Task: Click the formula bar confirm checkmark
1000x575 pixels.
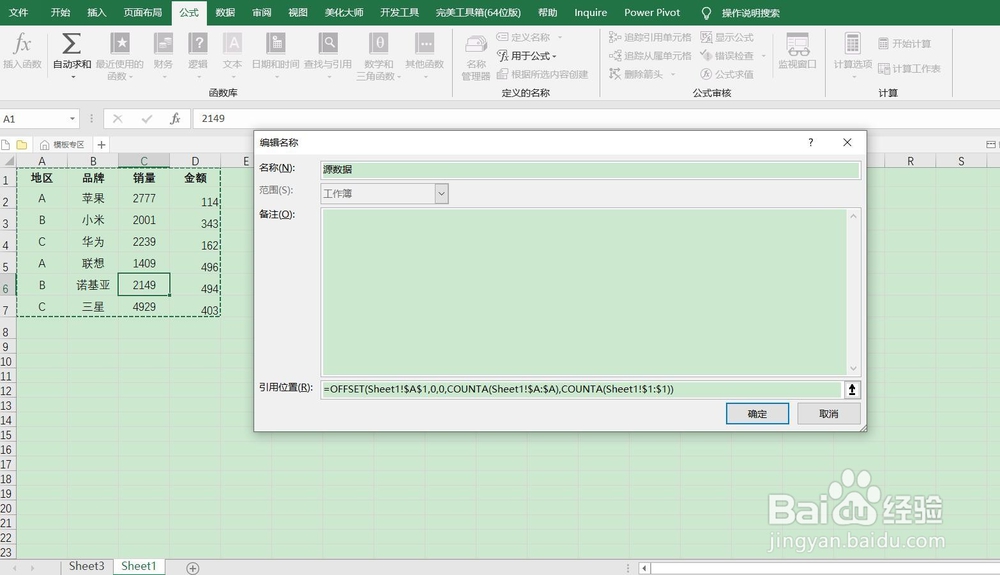Action: (147, 119)
